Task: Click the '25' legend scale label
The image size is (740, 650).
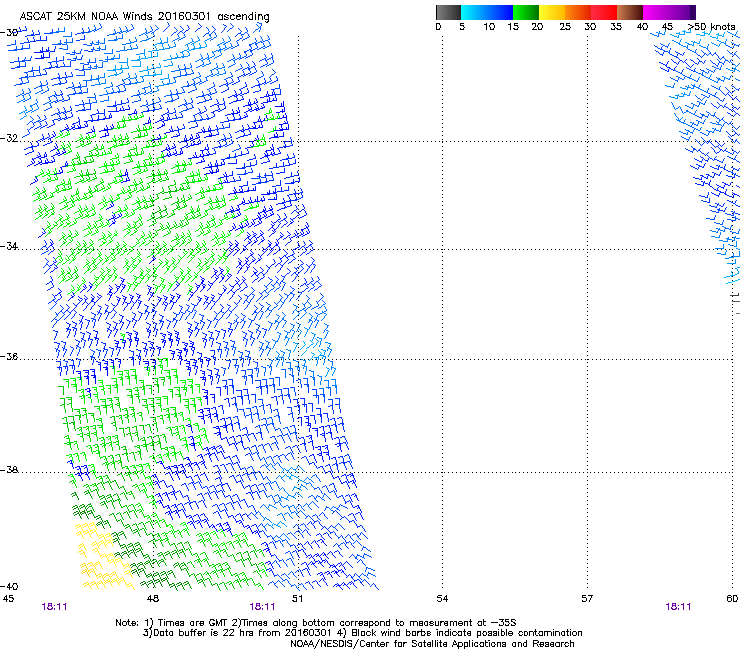Action: (x=565, y=27)
